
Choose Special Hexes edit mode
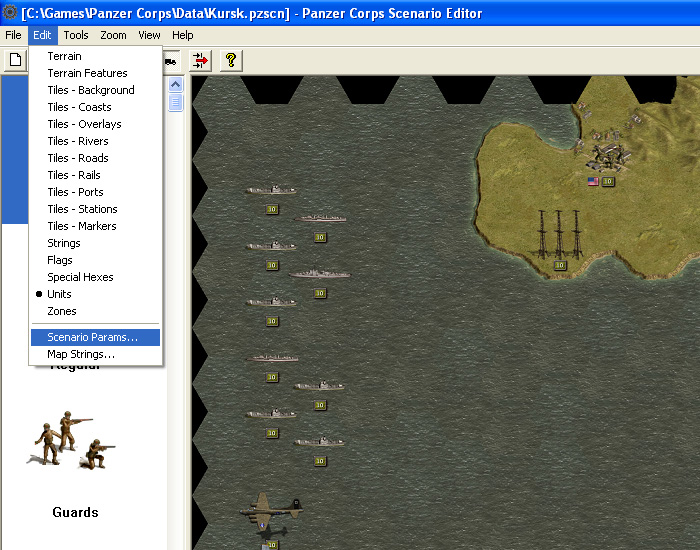96,276
